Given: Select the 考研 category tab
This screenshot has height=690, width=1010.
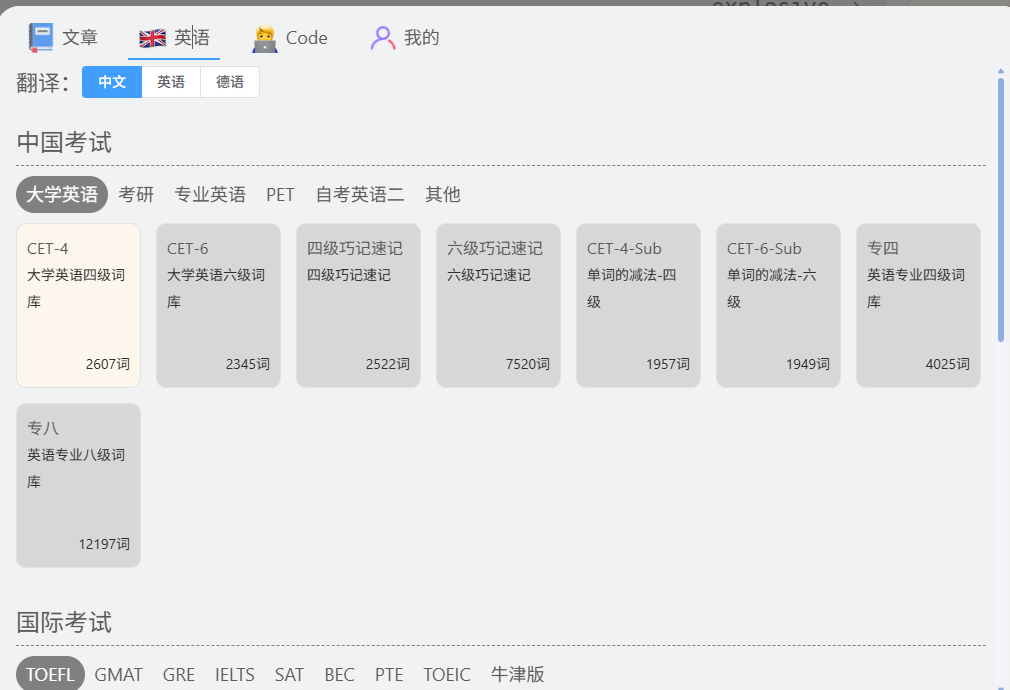Looking at the screenshot, I should 136,195.
